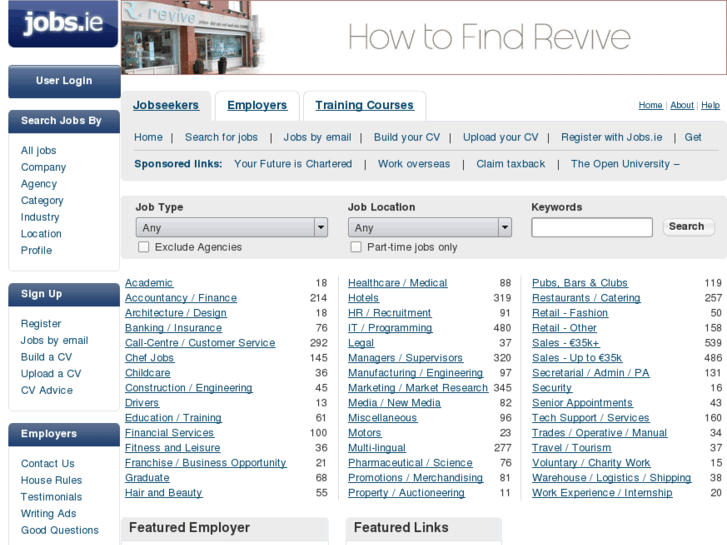Open Build your CV in navigation bar
Viewport: 727px width, 545px height.
[x=407, y=137]
